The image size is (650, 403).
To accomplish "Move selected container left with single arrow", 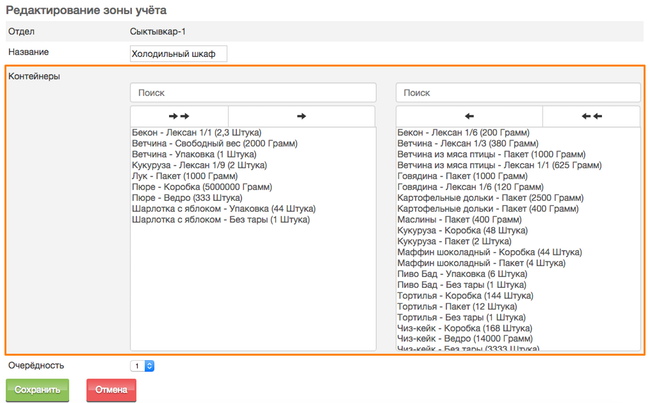I will tap(469, 117).
